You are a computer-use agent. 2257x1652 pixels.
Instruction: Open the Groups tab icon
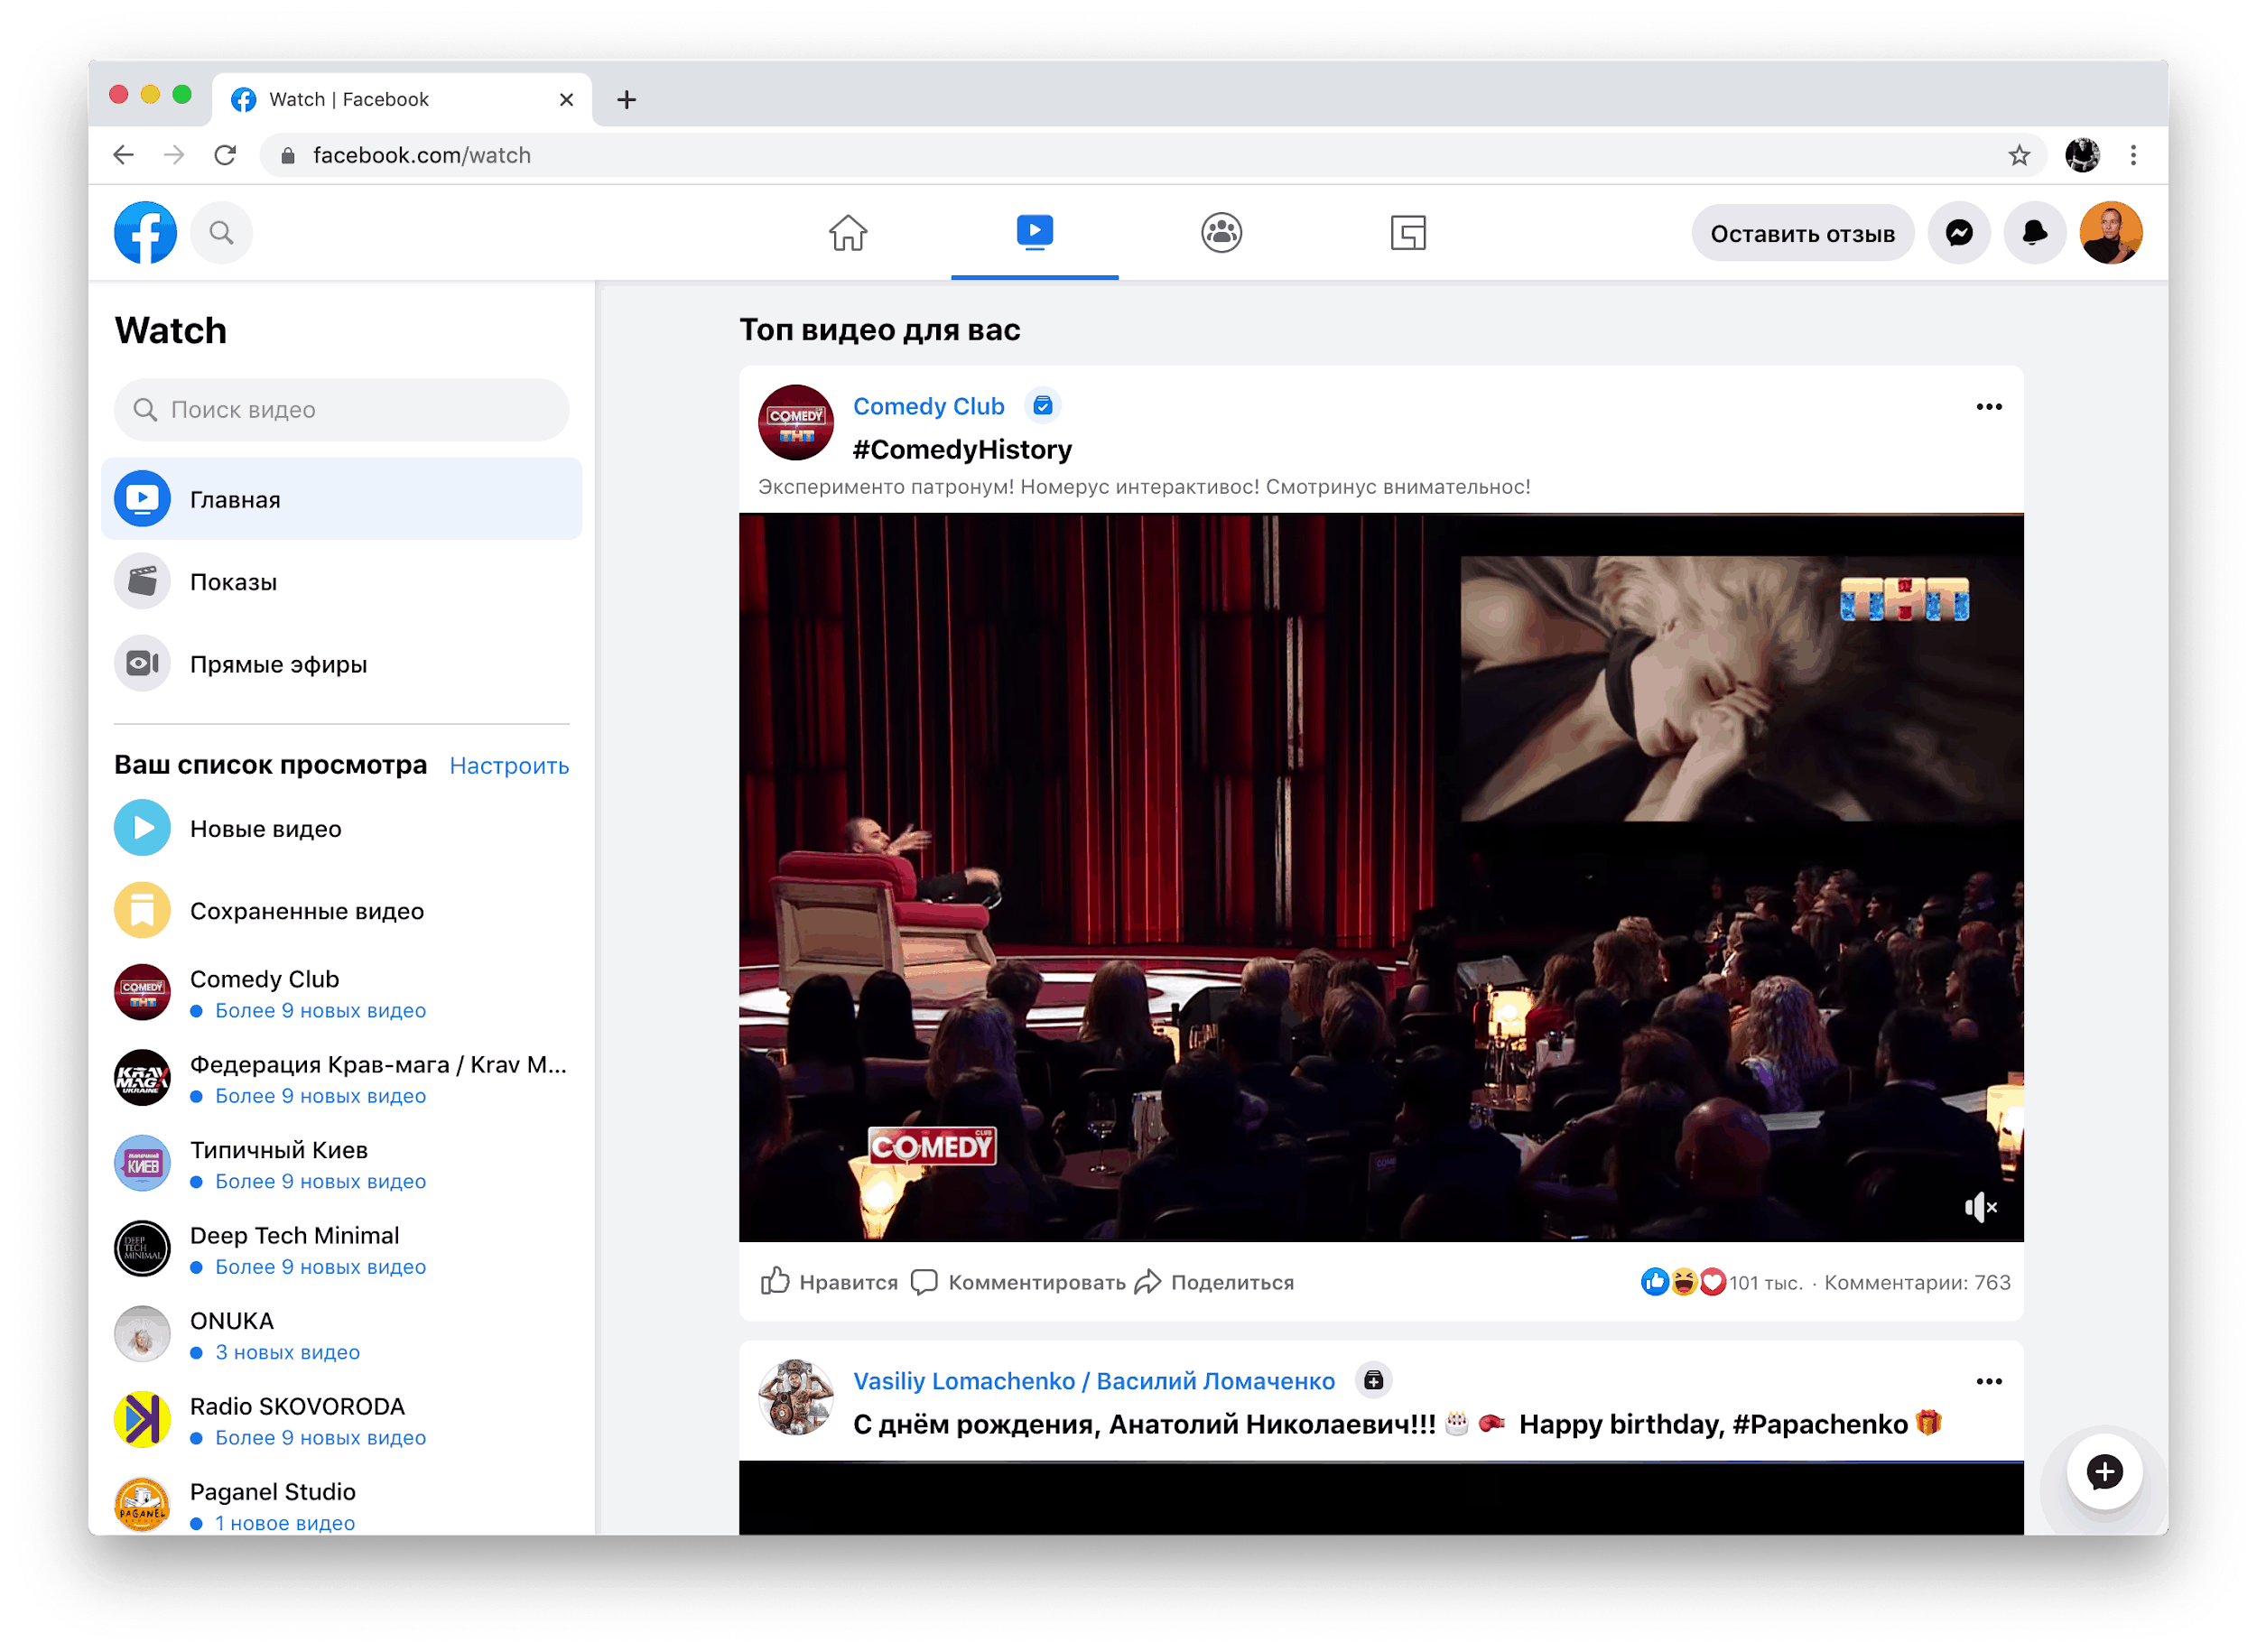(1221, 233)
